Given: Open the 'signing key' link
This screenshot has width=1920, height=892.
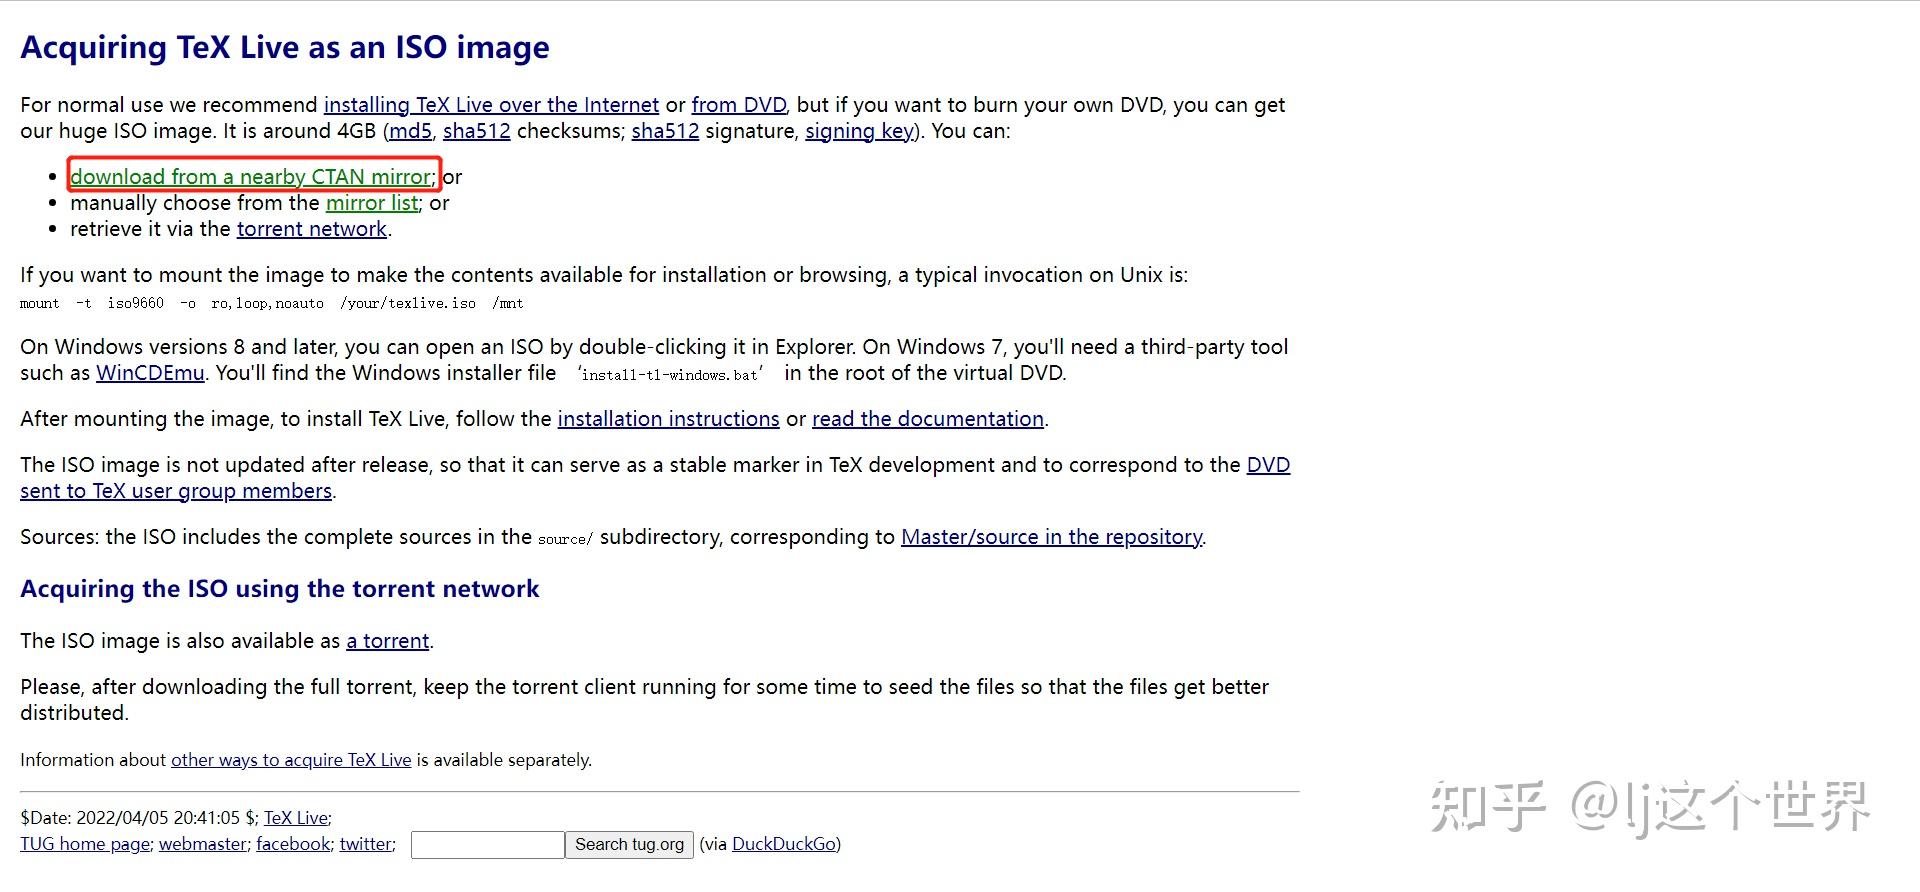Looking at the screenshot, I should pos(859,131).
